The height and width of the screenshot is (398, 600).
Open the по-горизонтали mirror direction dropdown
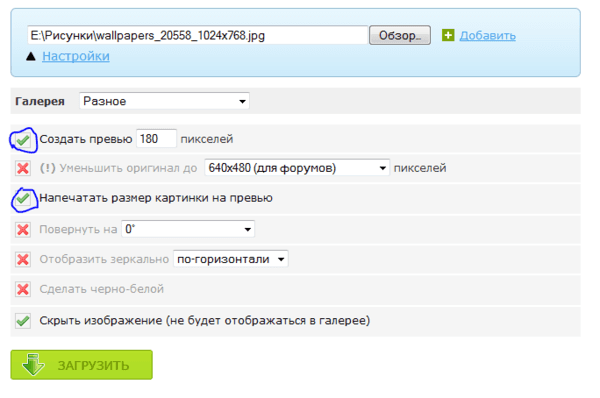pos(231,259)
